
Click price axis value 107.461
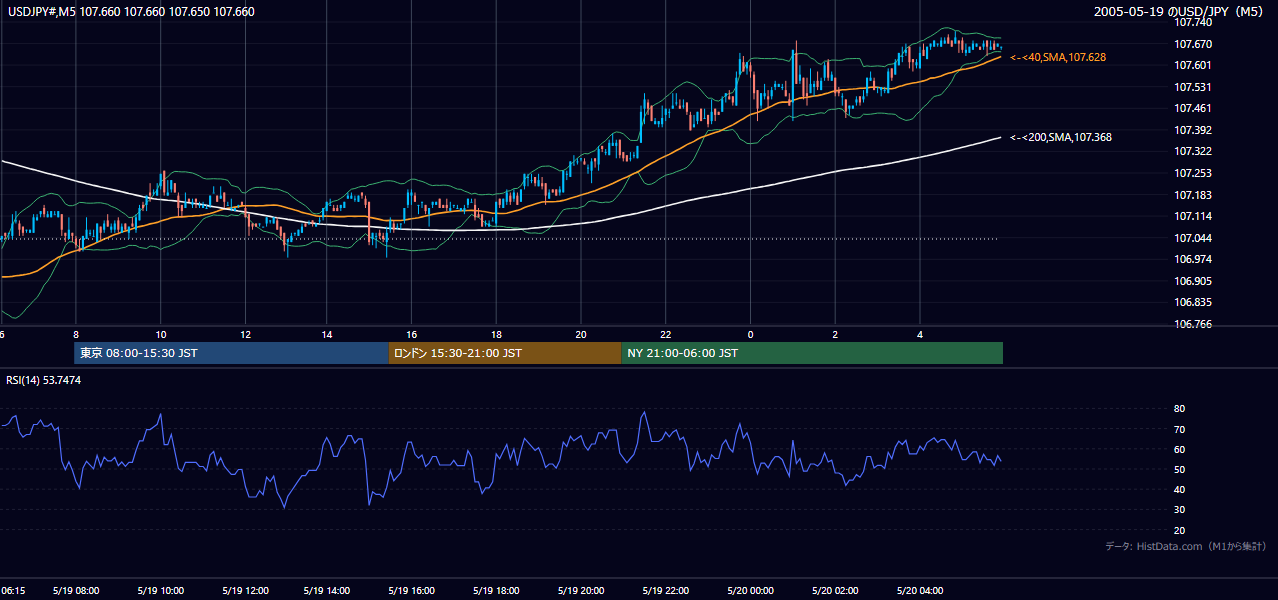pyautogui.click(x=1193, y=108)
